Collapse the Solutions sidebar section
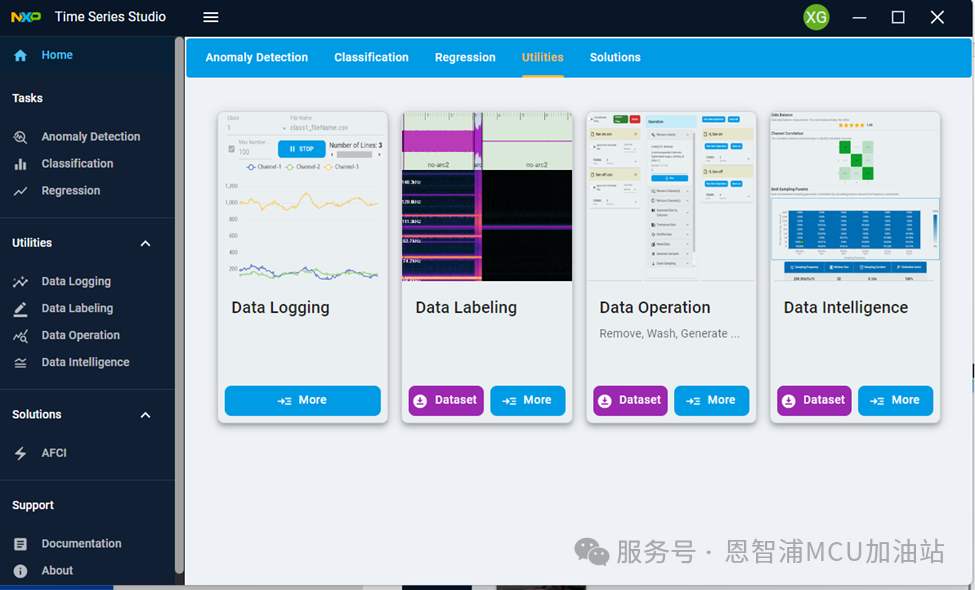 pyautogui.click(x=146, y=415)
